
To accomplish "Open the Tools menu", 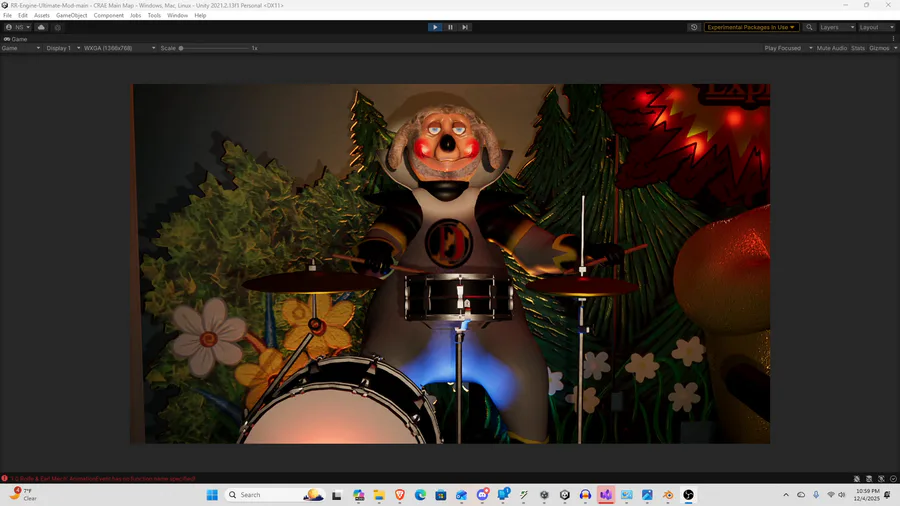I will coord(154,15).
